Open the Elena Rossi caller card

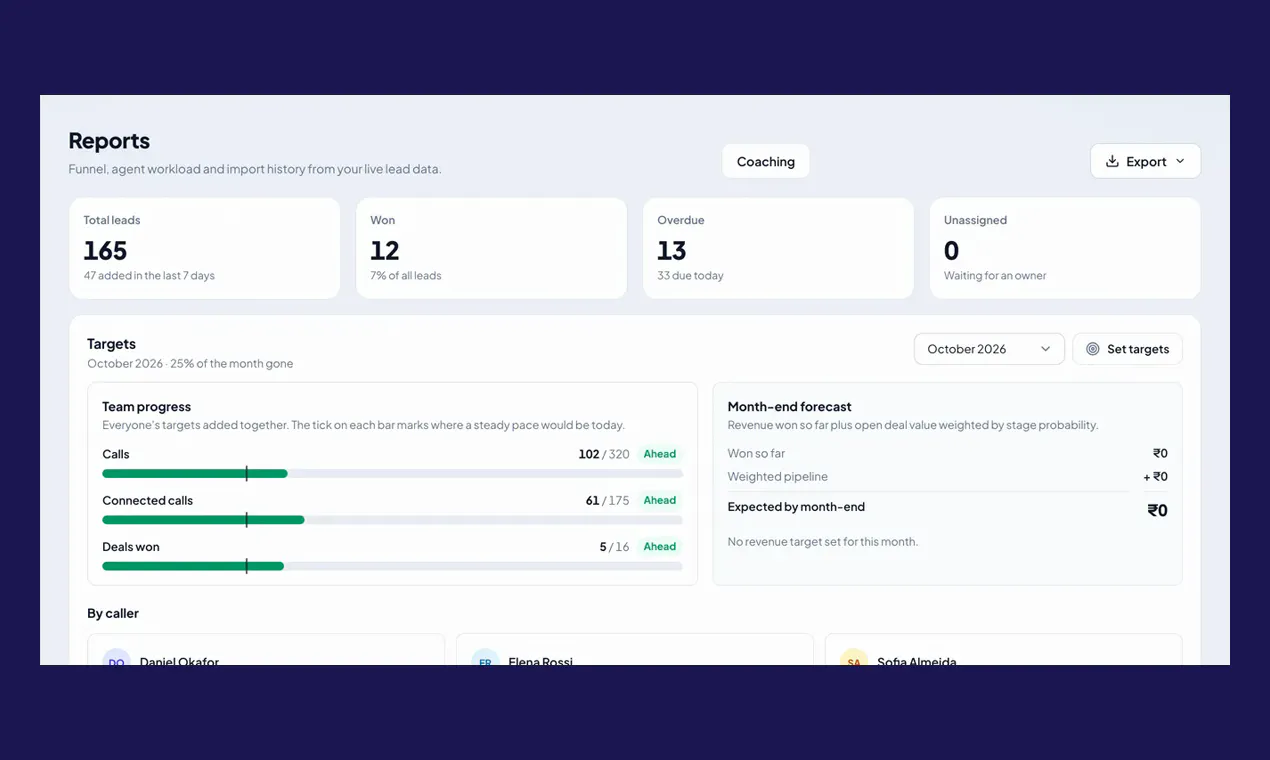click(635, 650)
